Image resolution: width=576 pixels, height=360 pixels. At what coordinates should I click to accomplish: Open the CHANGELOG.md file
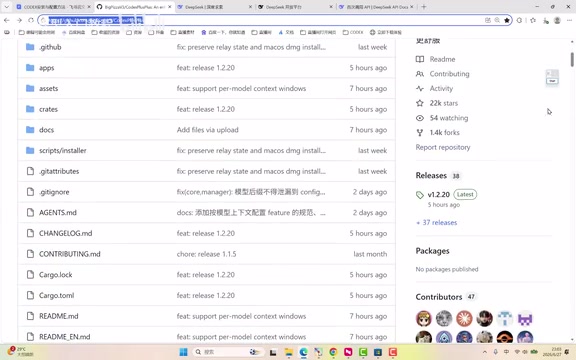[65, 233]
